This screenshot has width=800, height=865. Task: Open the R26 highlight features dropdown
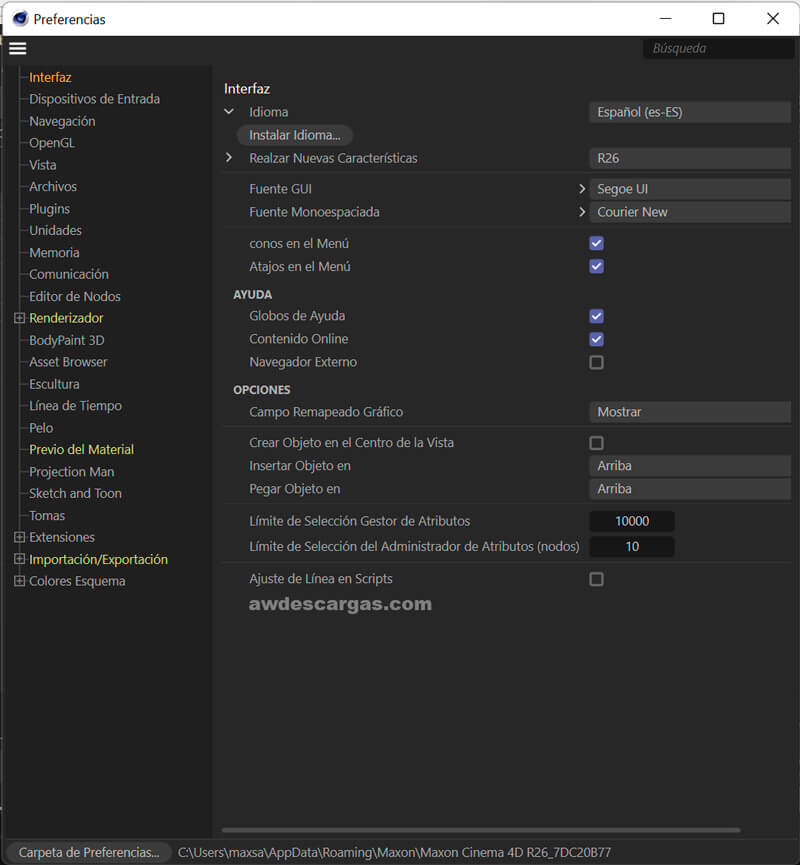tap(690, 158)
